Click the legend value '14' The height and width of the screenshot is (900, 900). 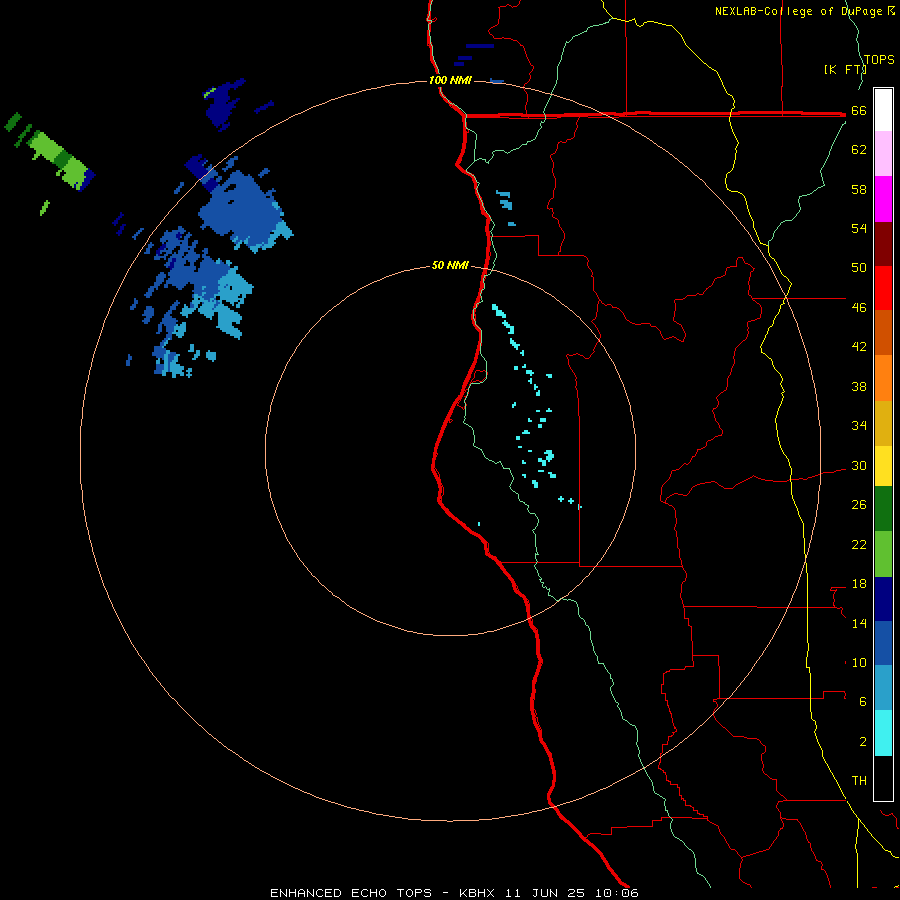click(859, 623)
